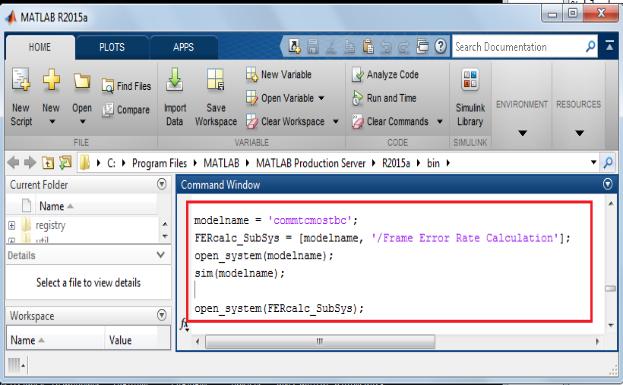Select the bin folder in the path
The image size is (623, 385).
pos(433,163)
